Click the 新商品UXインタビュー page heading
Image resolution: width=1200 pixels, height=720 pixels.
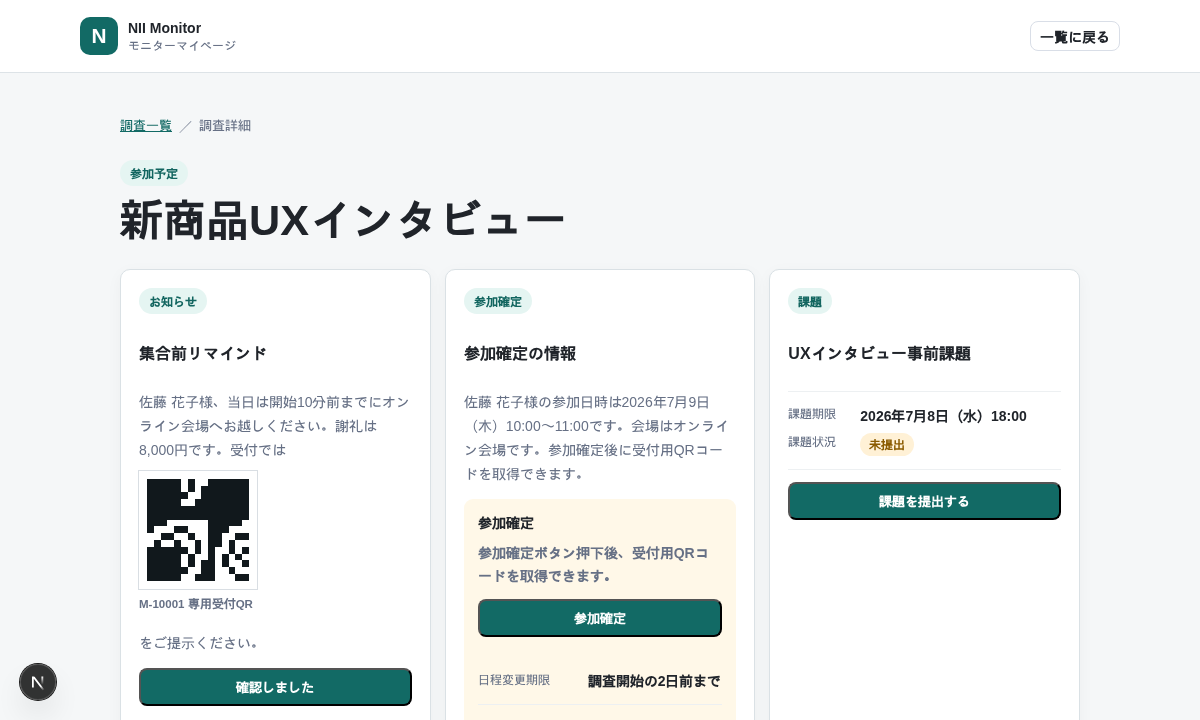(x=342, y=220)
